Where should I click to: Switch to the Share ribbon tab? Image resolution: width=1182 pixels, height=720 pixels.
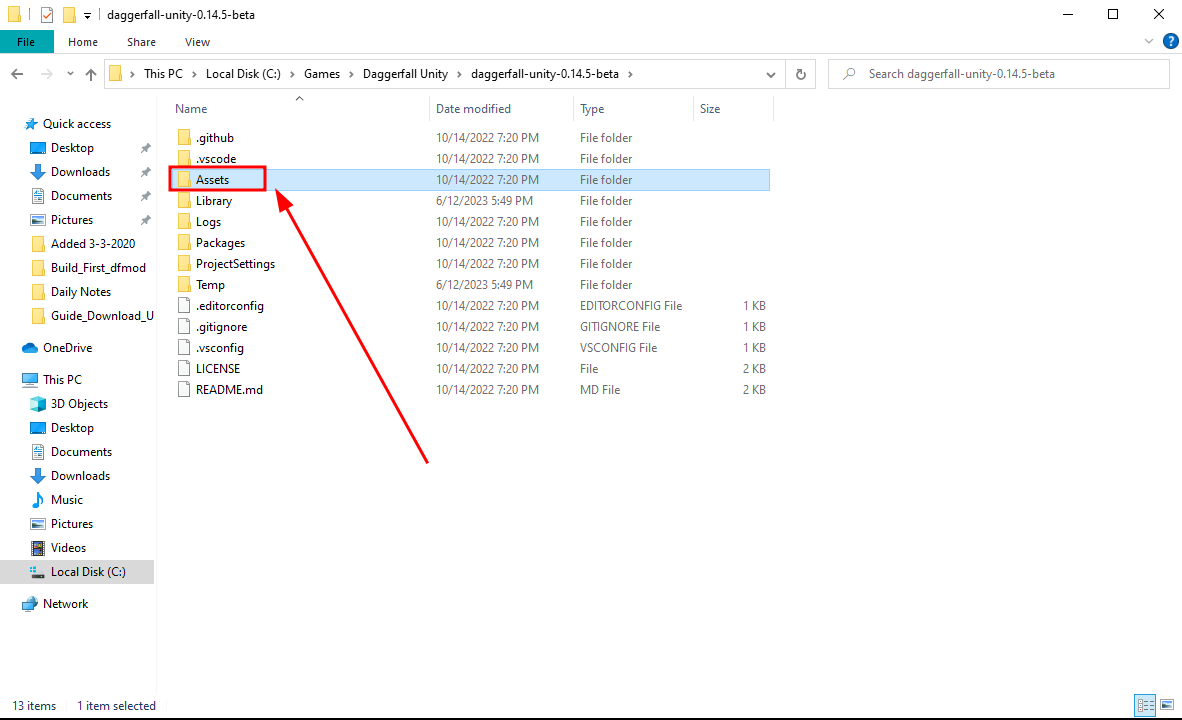coord(142,42)
